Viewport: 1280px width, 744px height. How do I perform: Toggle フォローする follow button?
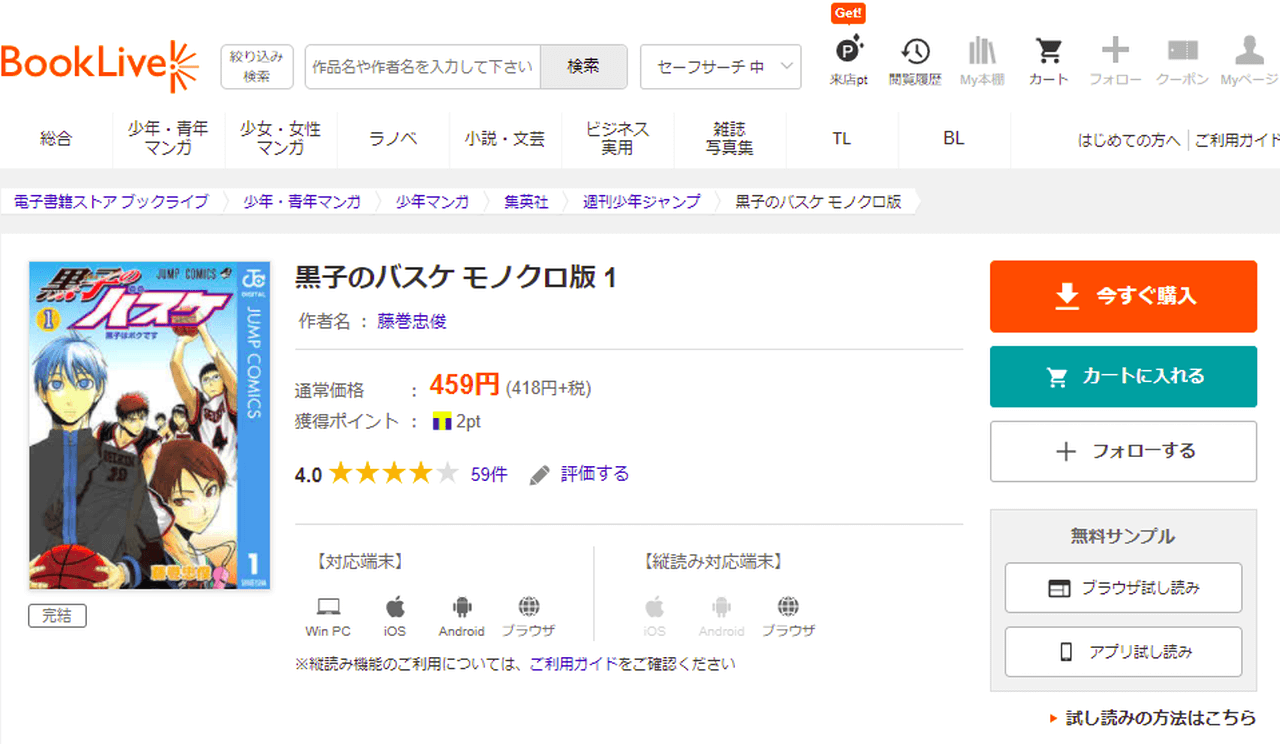1123,451
